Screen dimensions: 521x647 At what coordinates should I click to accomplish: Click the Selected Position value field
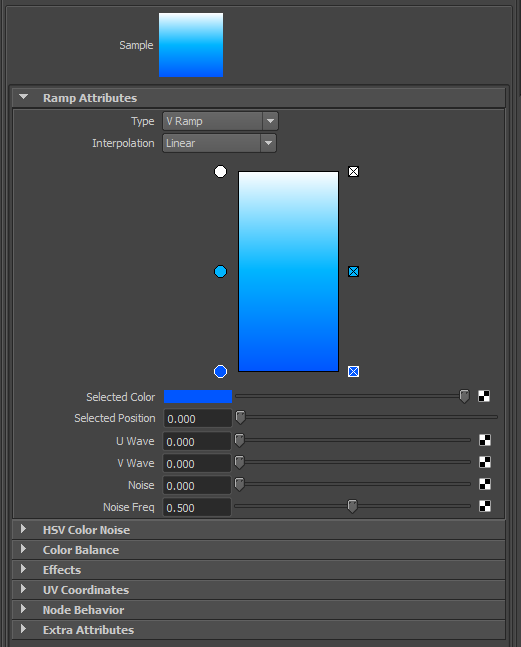pos(198,418)
